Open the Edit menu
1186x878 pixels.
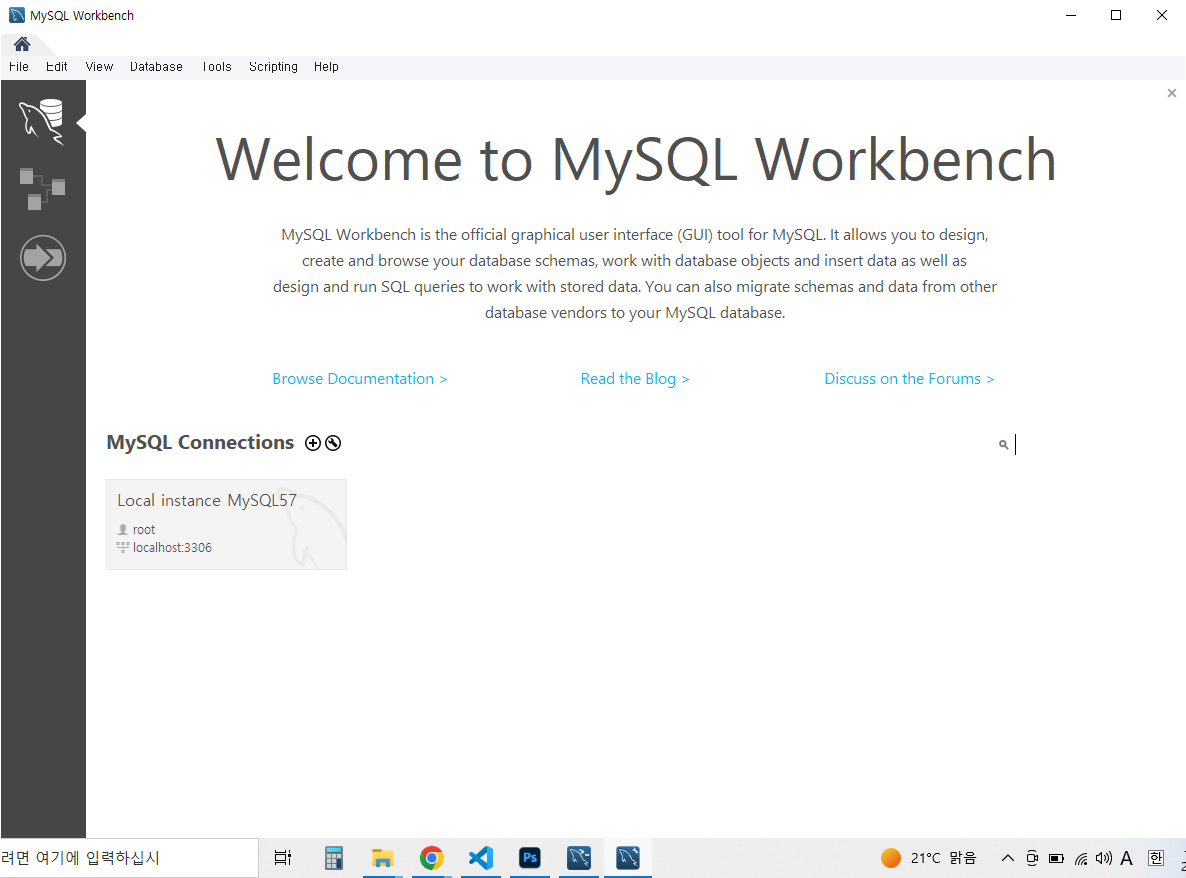(x=57, y=67)
